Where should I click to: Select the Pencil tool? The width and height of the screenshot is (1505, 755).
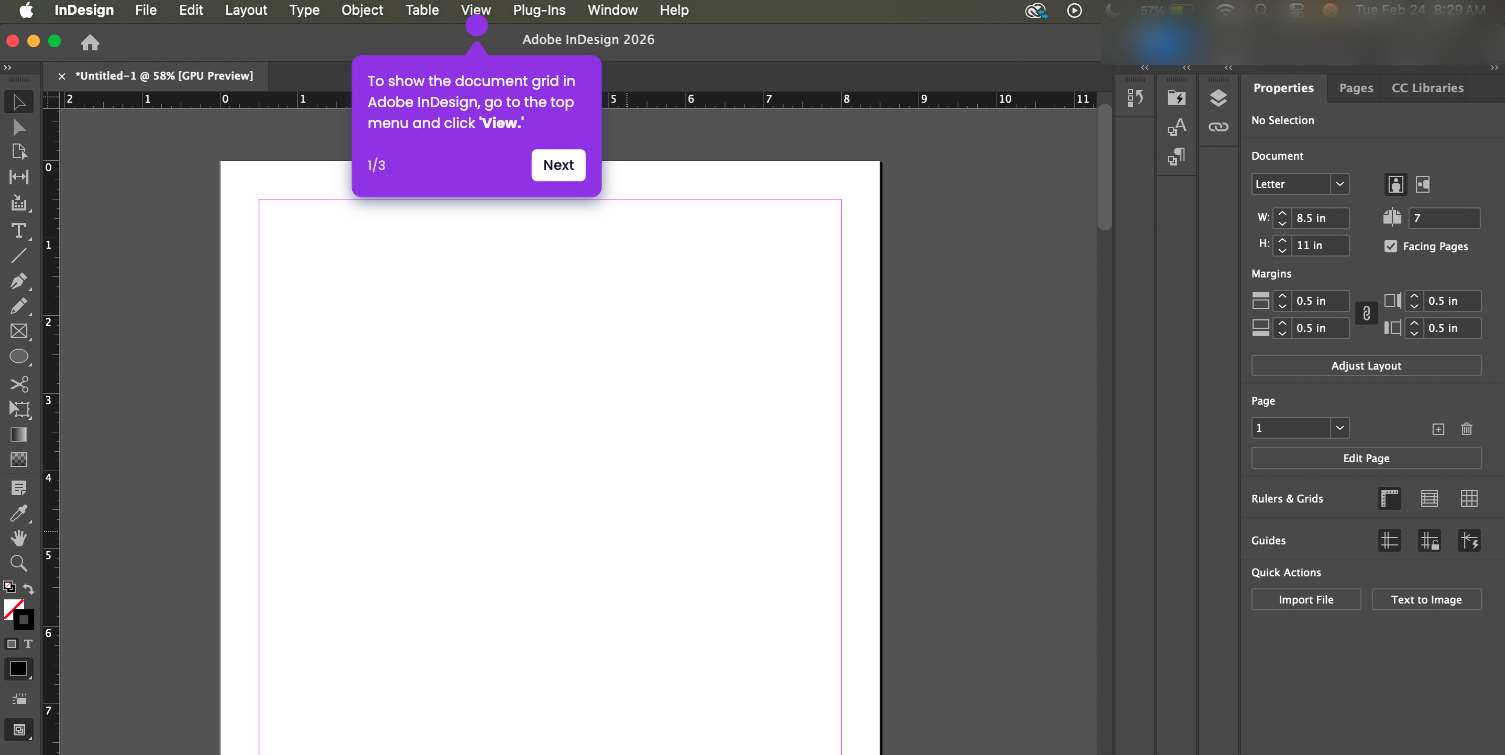[19, 306]
